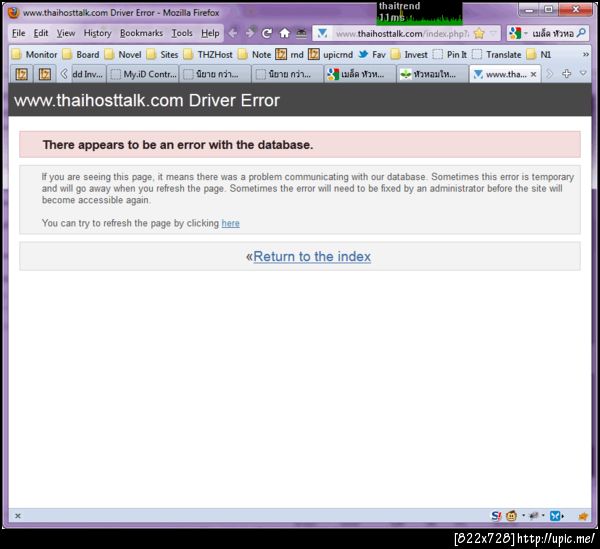Close the www.tha... tab
This screenshot has width=600, height=549.
(533, 74)
